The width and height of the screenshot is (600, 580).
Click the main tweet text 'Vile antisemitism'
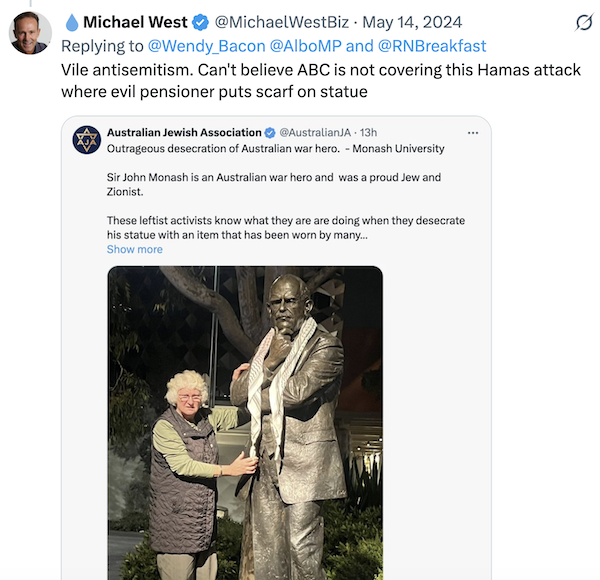coord(321,81)
